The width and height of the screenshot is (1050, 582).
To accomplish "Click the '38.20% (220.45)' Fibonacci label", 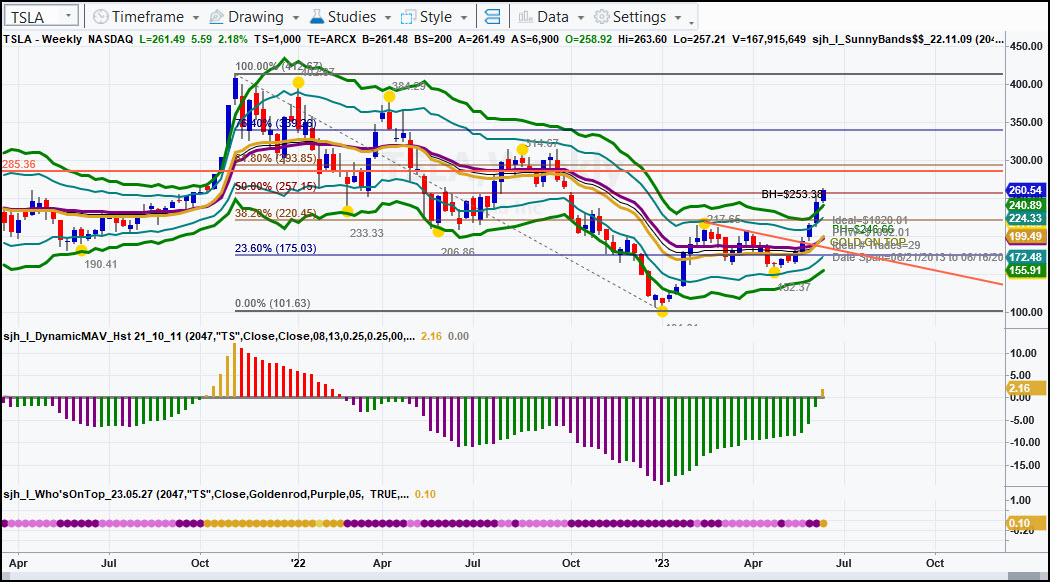I will [x=275, y=214].
